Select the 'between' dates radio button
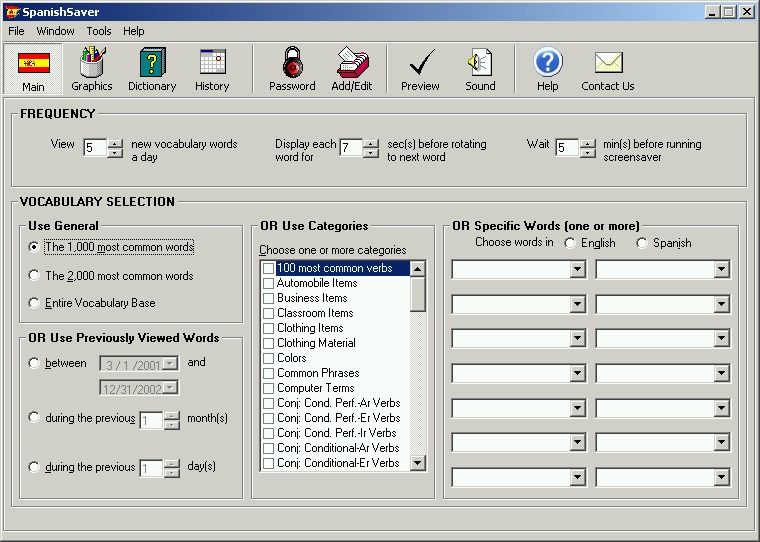This screenshot has height=542, width=760. click(33, 363)
